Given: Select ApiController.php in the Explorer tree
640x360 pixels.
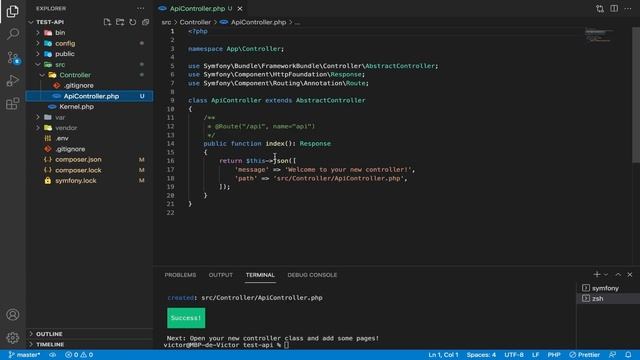Looking at the screenshot, I should pyautogui.click(x=89, y=96).
